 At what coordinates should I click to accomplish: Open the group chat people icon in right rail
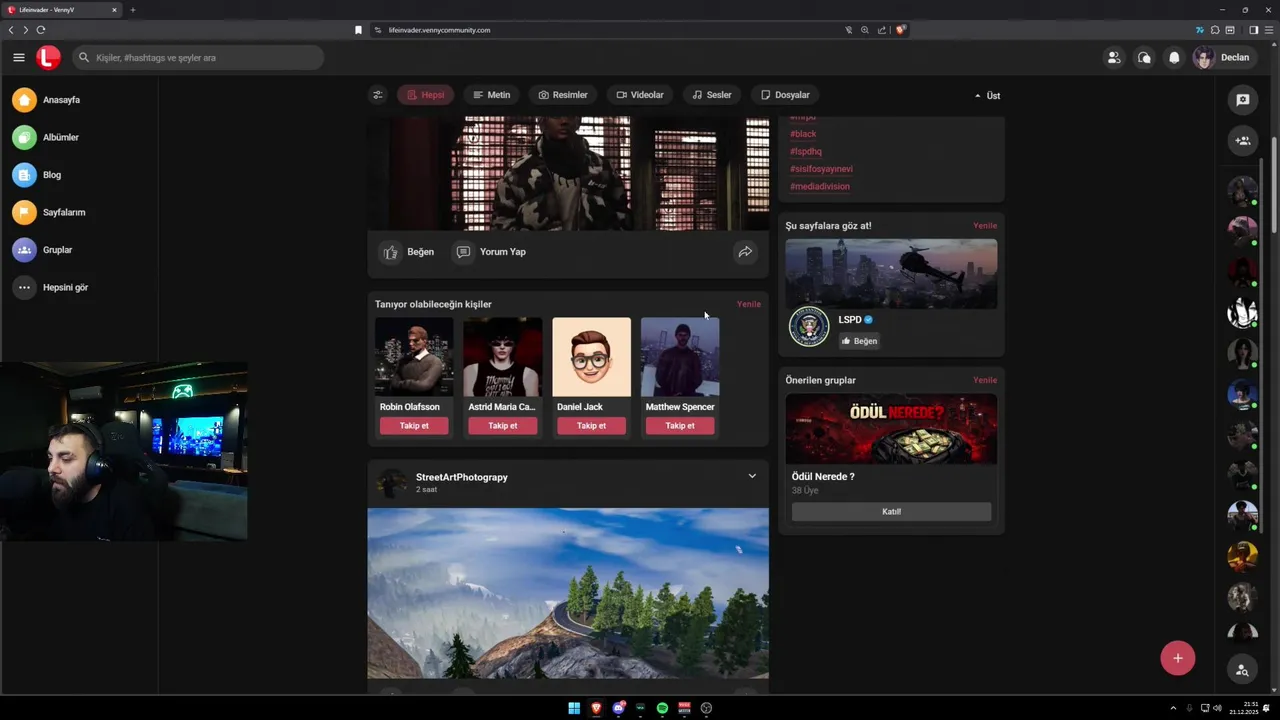point(1243,141)
